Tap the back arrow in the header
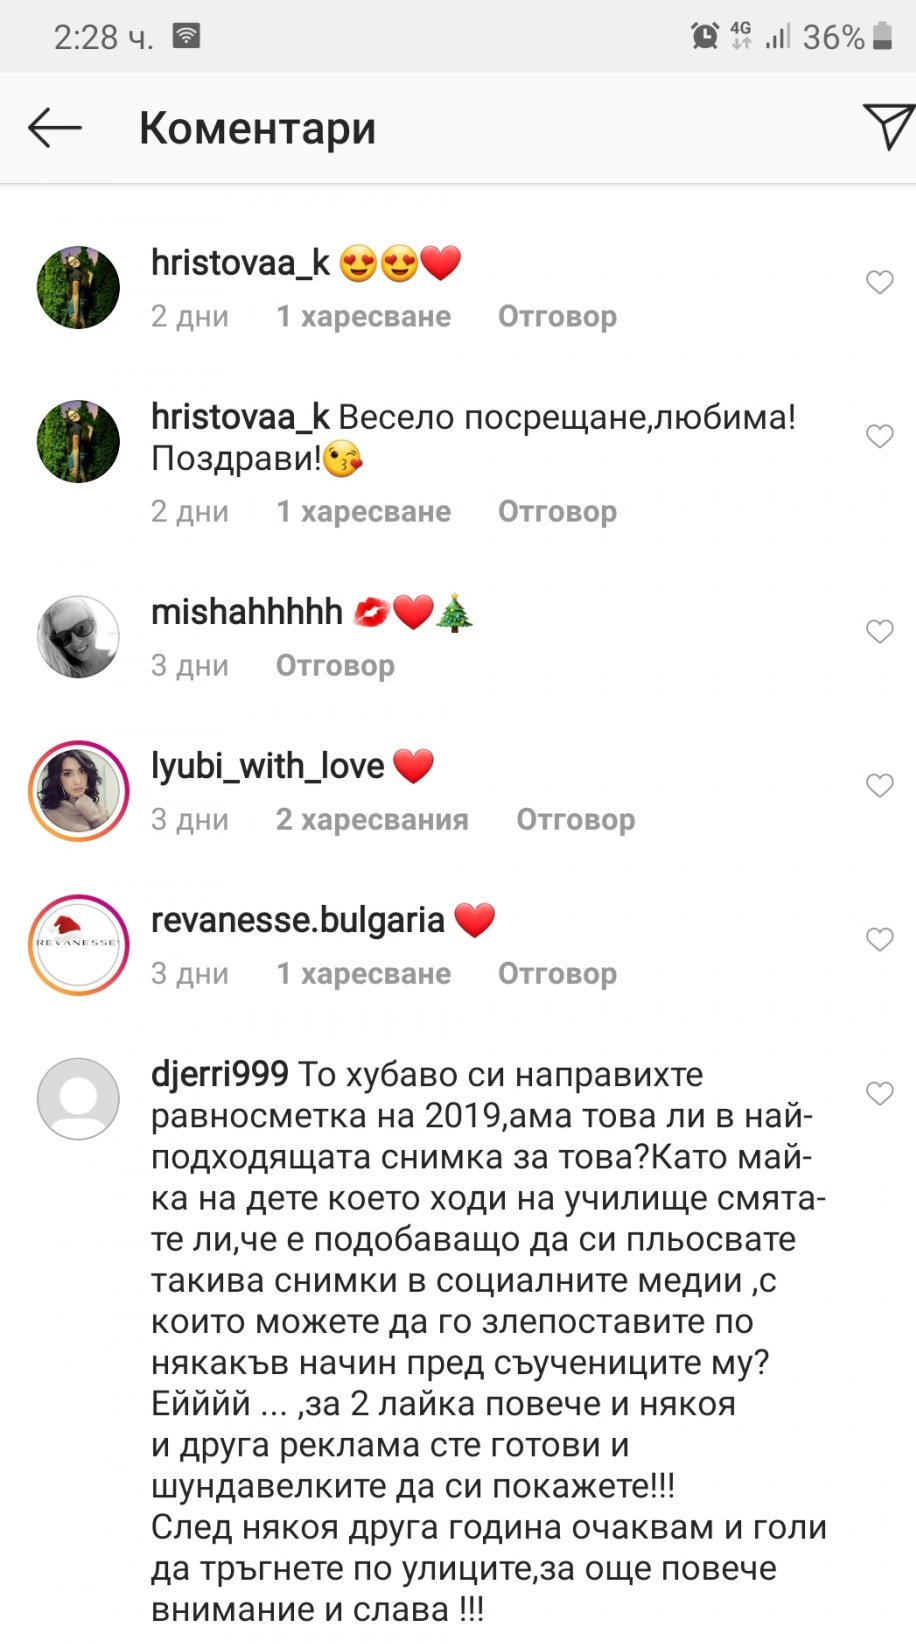The image size is (916, 1644). (x=54, y=128)
